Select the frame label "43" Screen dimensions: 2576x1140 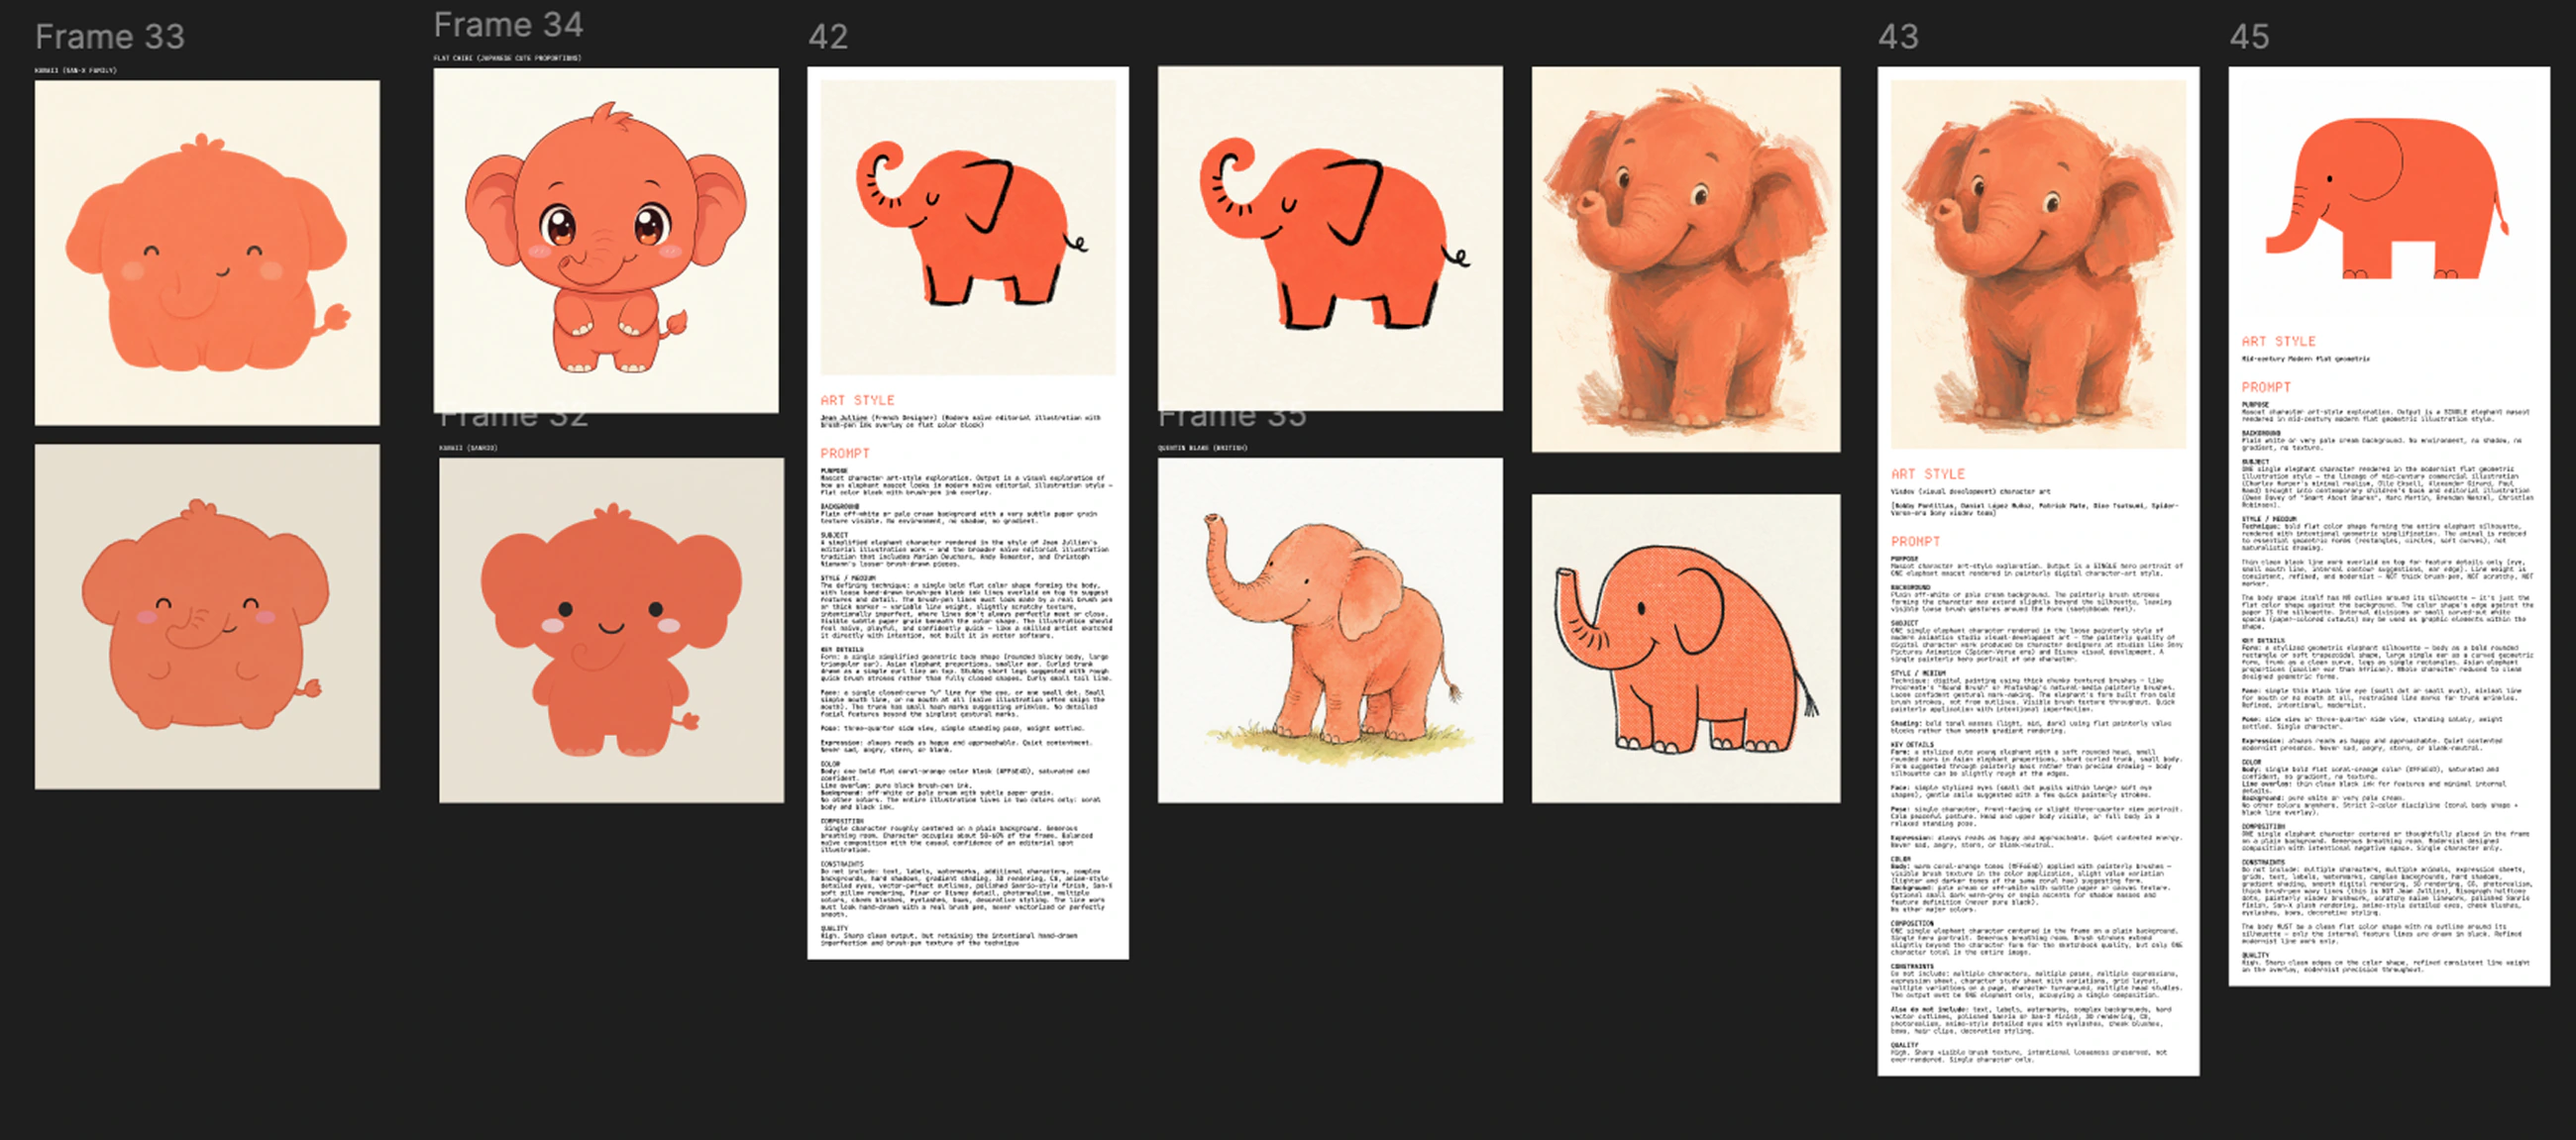(1898, 37)
